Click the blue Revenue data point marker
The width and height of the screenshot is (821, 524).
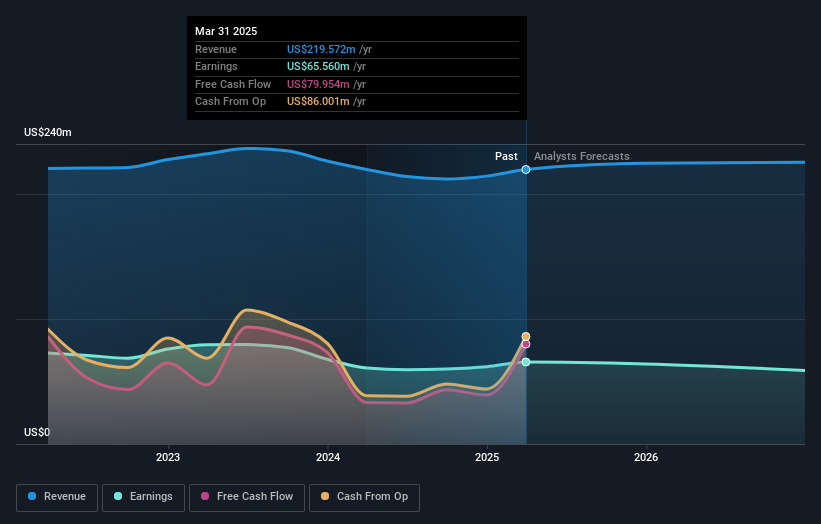tap(526, 170)
